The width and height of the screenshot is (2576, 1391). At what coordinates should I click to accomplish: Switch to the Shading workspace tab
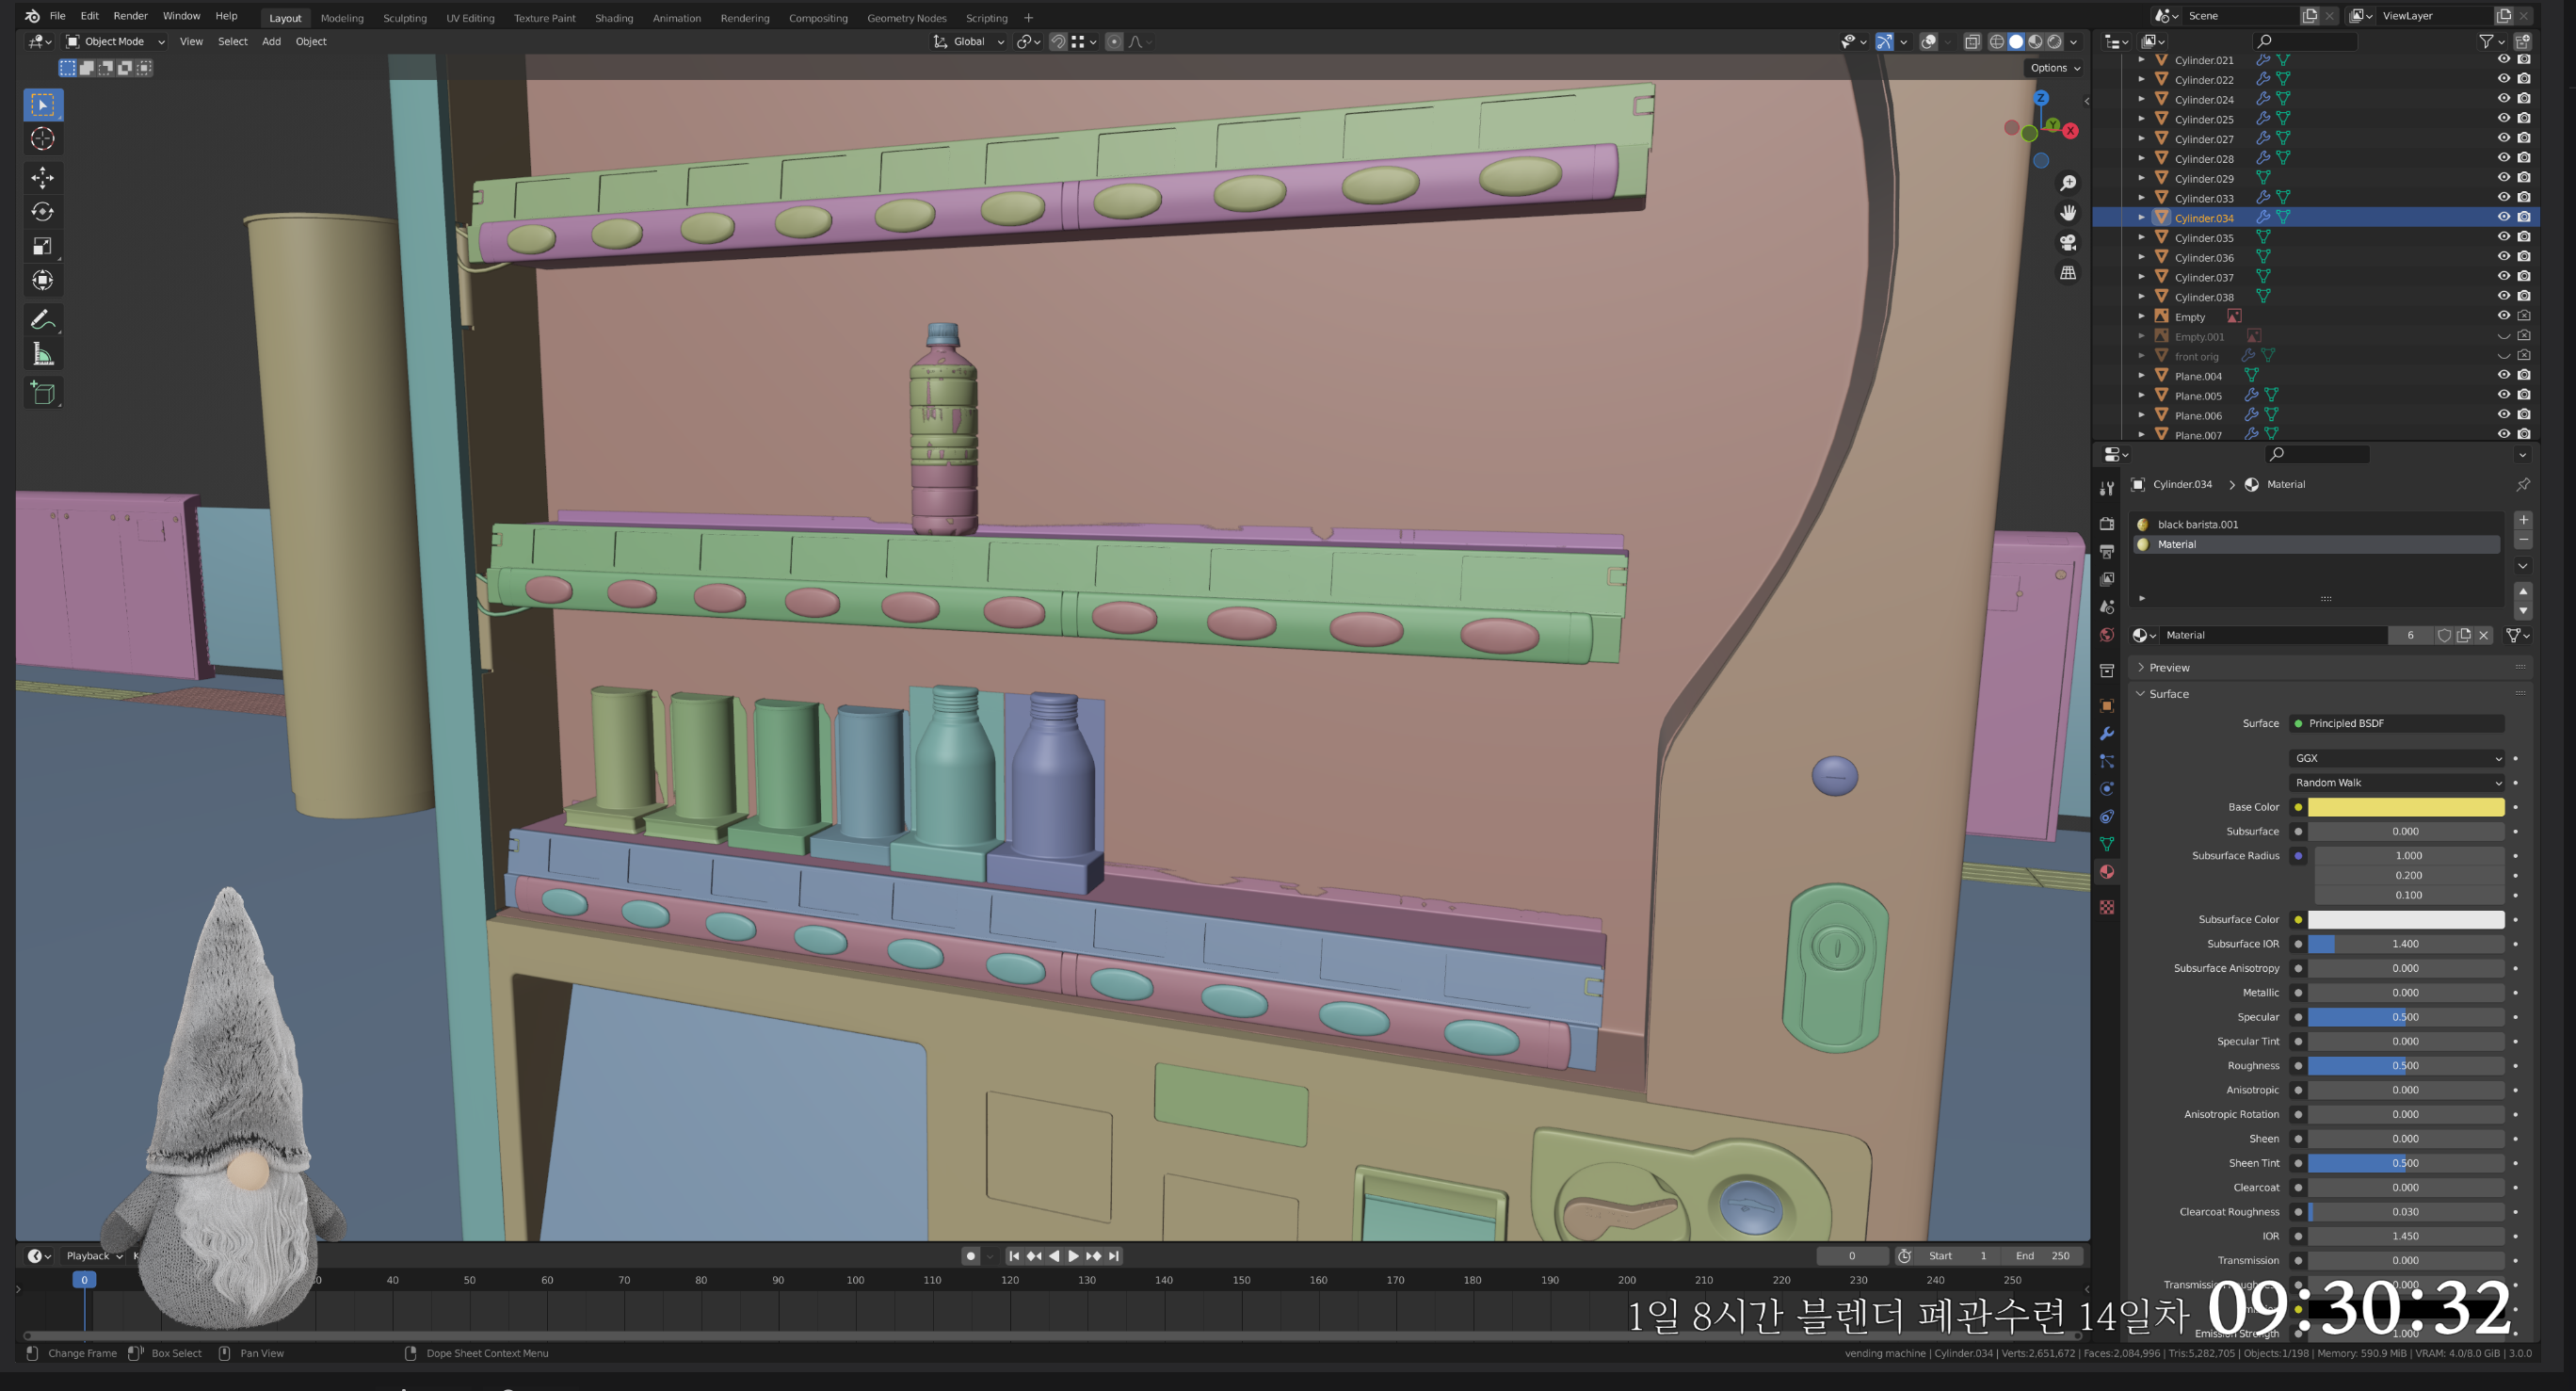[x=613, y=18]
